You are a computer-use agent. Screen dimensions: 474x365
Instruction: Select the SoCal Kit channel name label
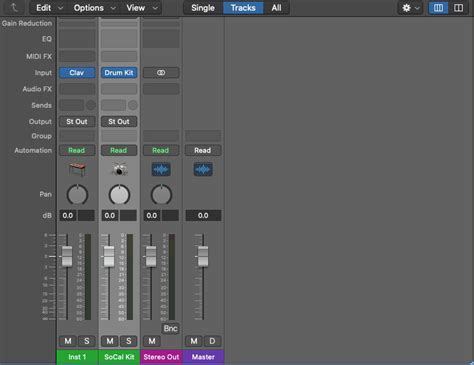pyautogui.click(x=119, y=357)
